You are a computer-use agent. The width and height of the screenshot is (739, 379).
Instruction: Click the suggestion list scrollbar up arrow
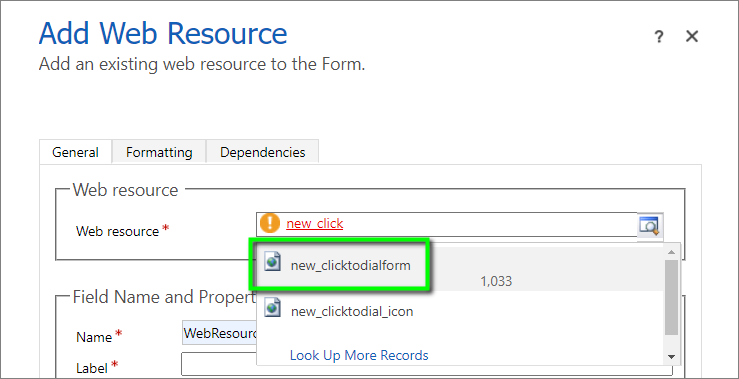pyautogui.click(x=672, y=253)
